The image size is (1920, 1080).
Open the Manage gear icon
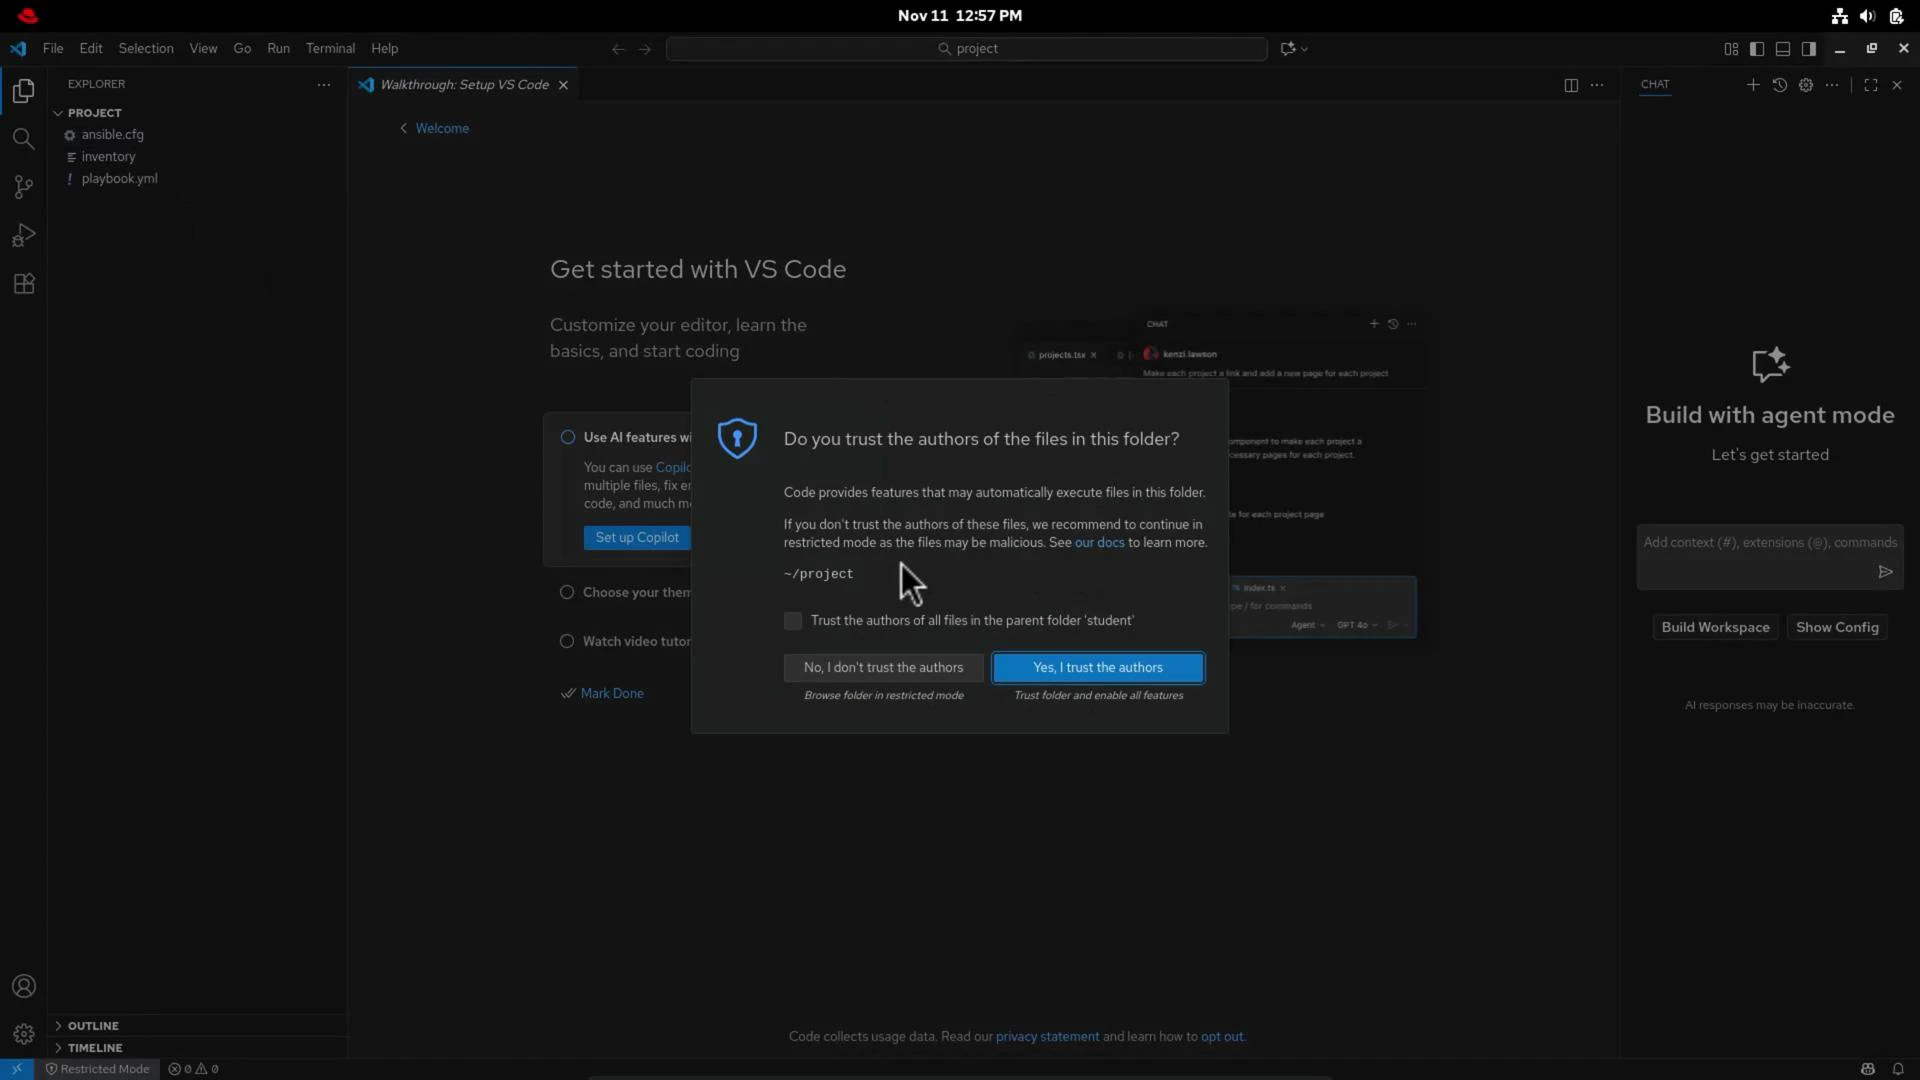click(x=23, y=1034)
